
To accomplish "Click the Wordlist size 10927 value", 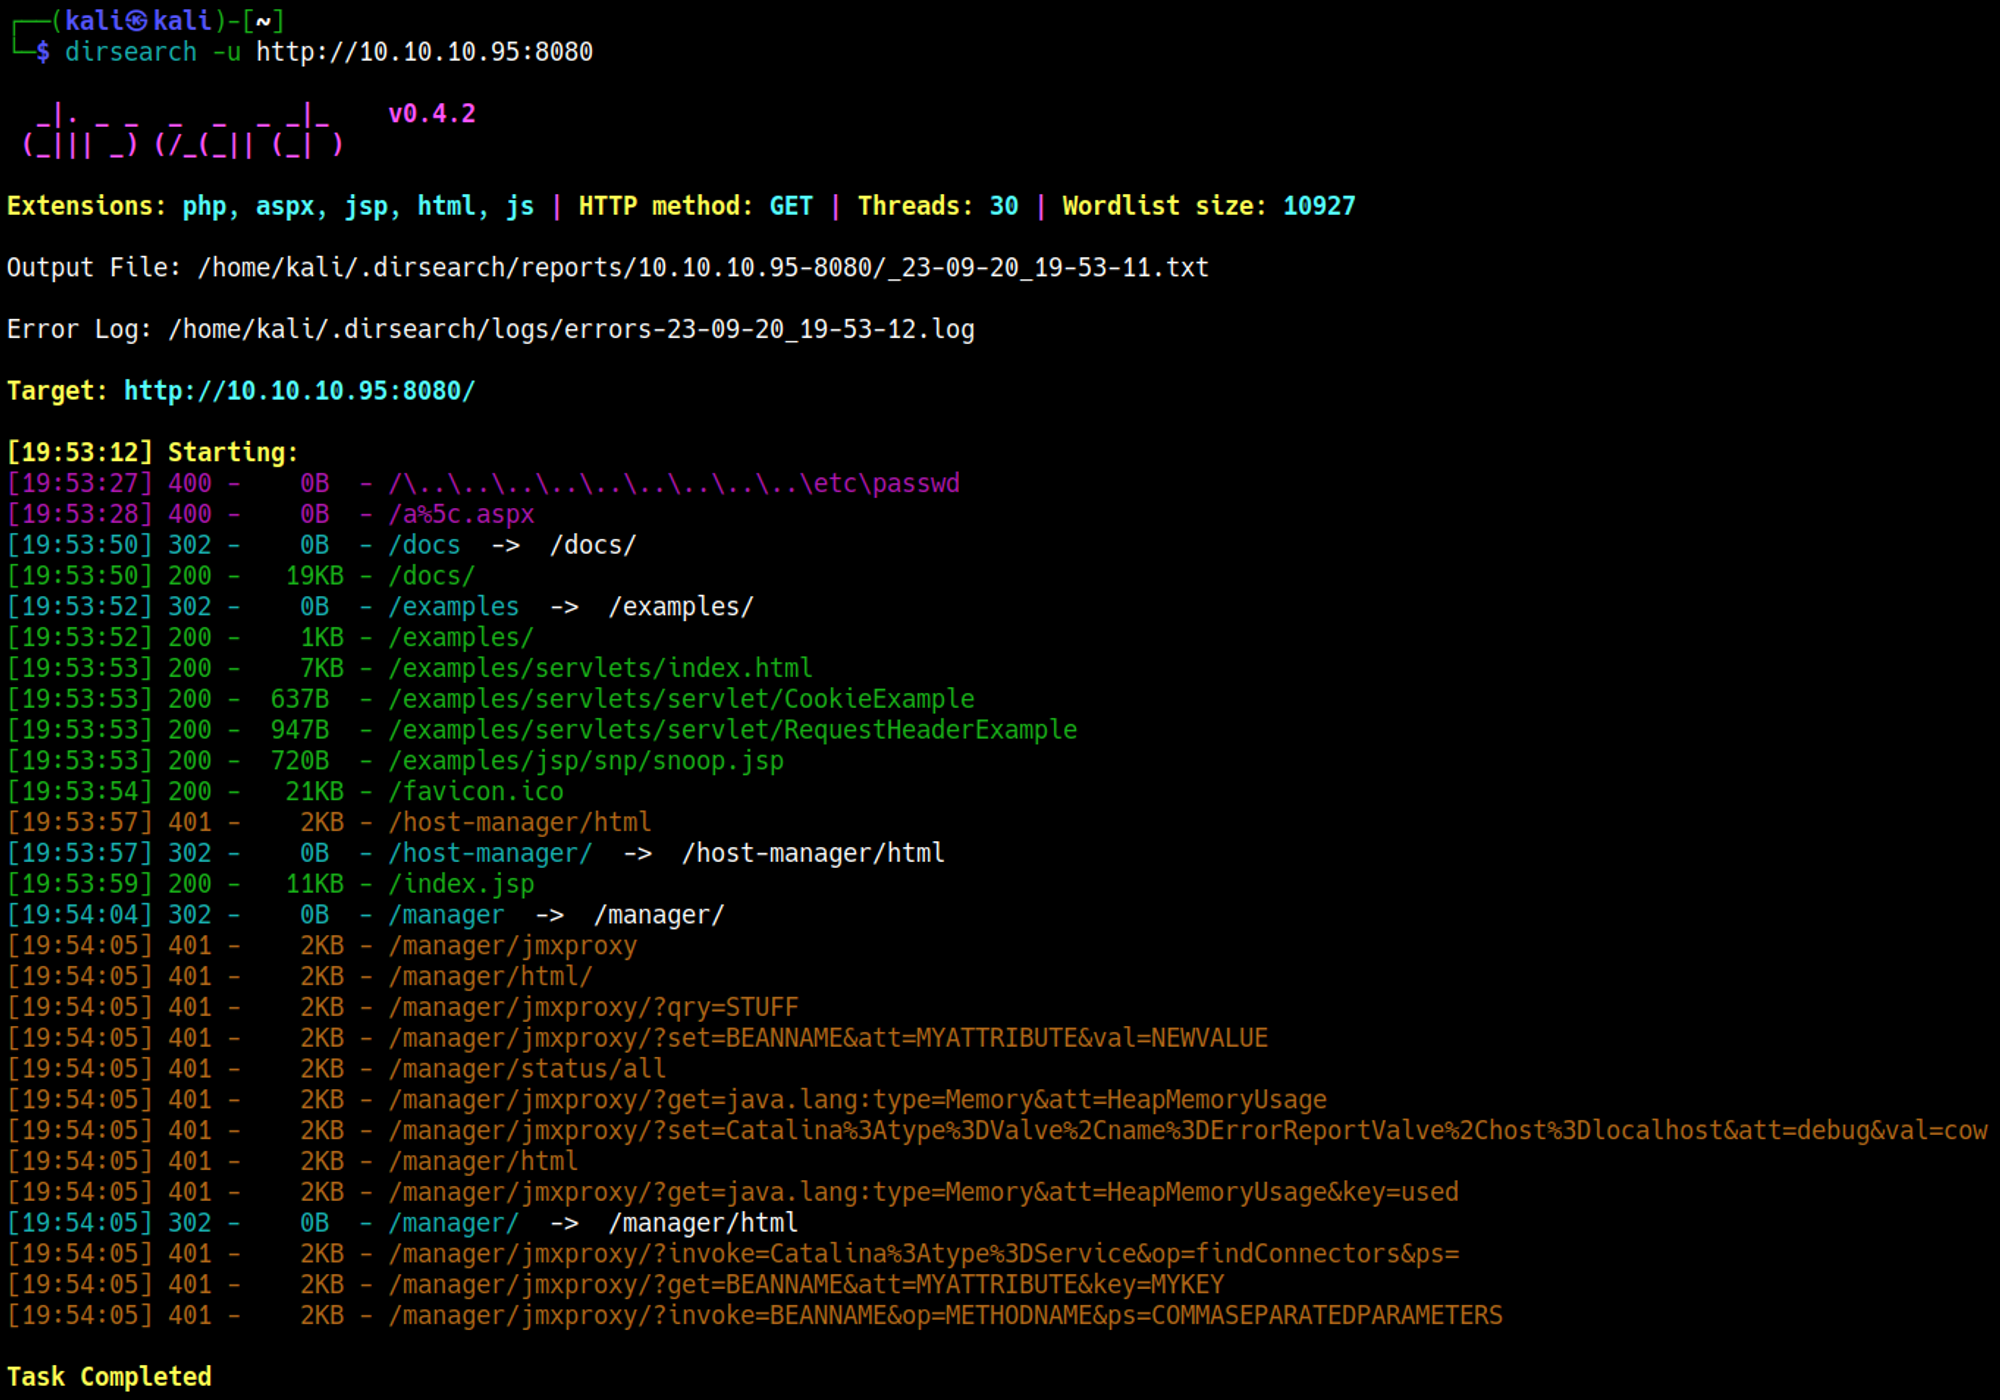I will pyautogui.click(x=1318, y=206).
